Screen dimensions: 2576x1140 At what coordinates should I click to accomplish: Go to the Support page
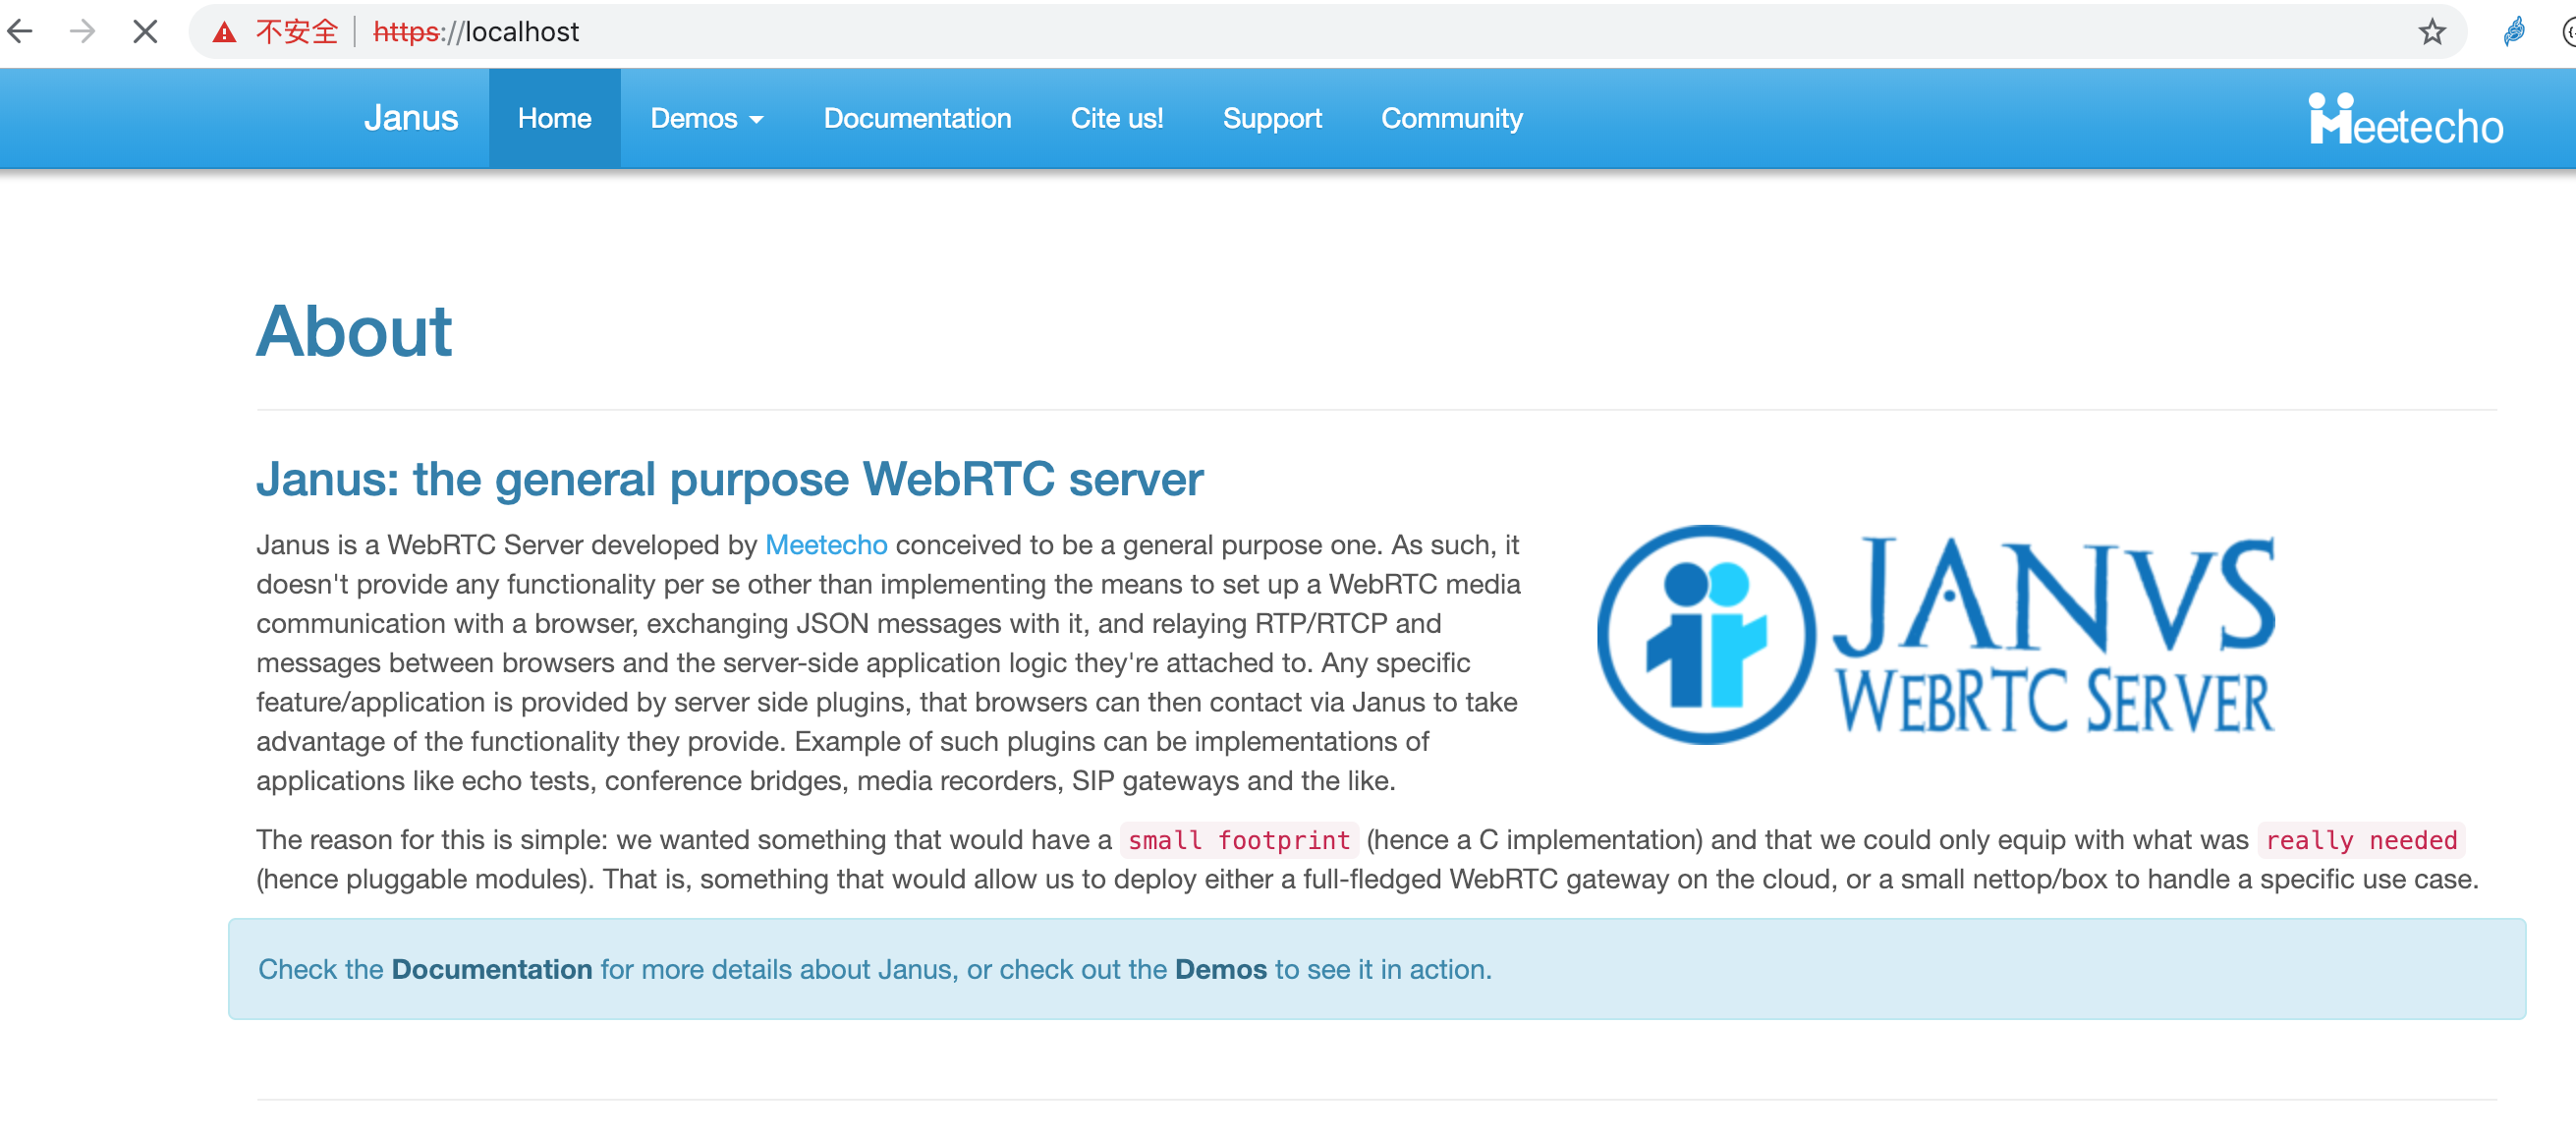[1271, 118]
